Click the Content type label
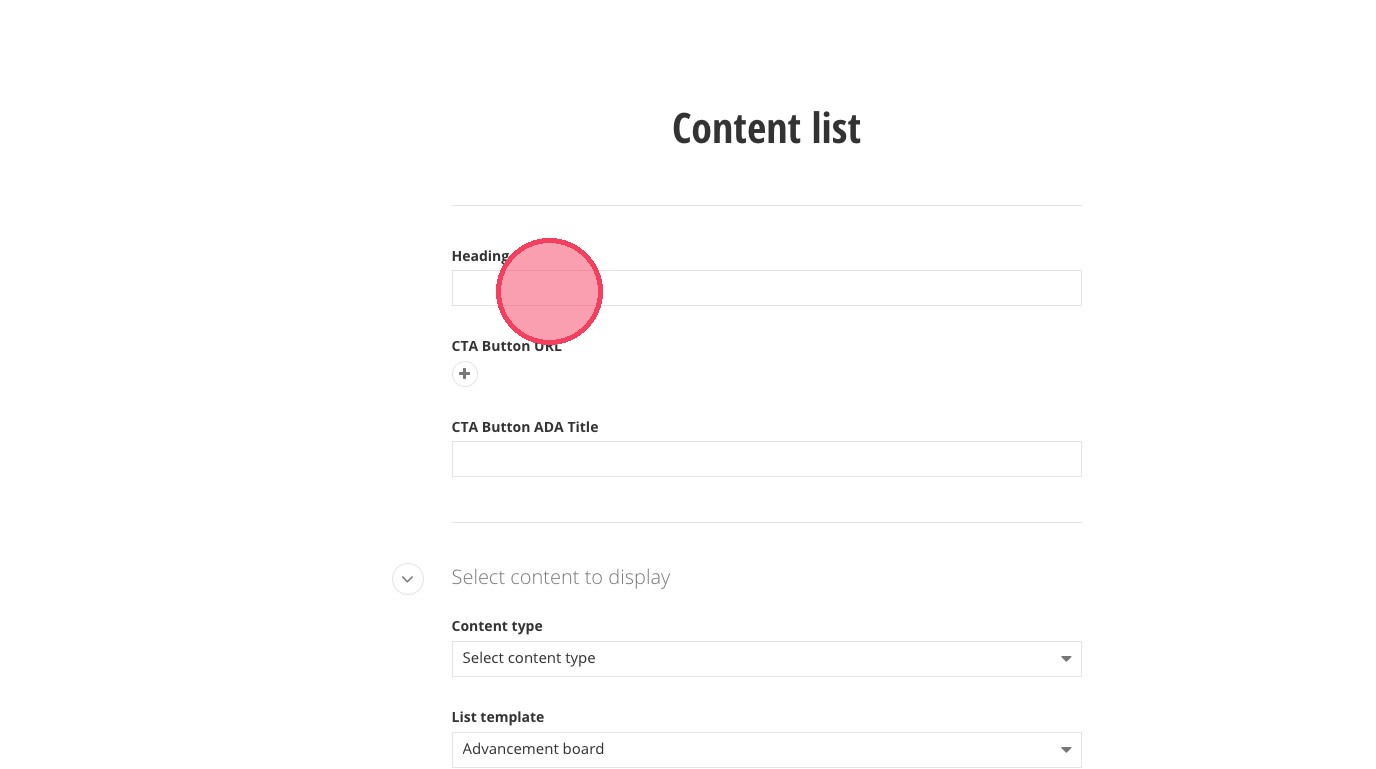Viewport: 1376px width, 769px height. click(496, 626)
